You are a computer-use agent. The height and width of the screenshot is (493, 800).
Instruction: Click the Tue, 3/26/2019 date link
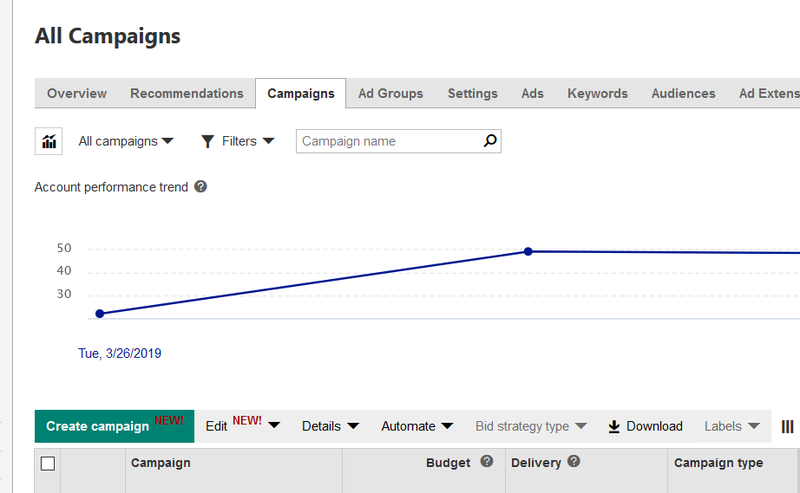point(119,353)
